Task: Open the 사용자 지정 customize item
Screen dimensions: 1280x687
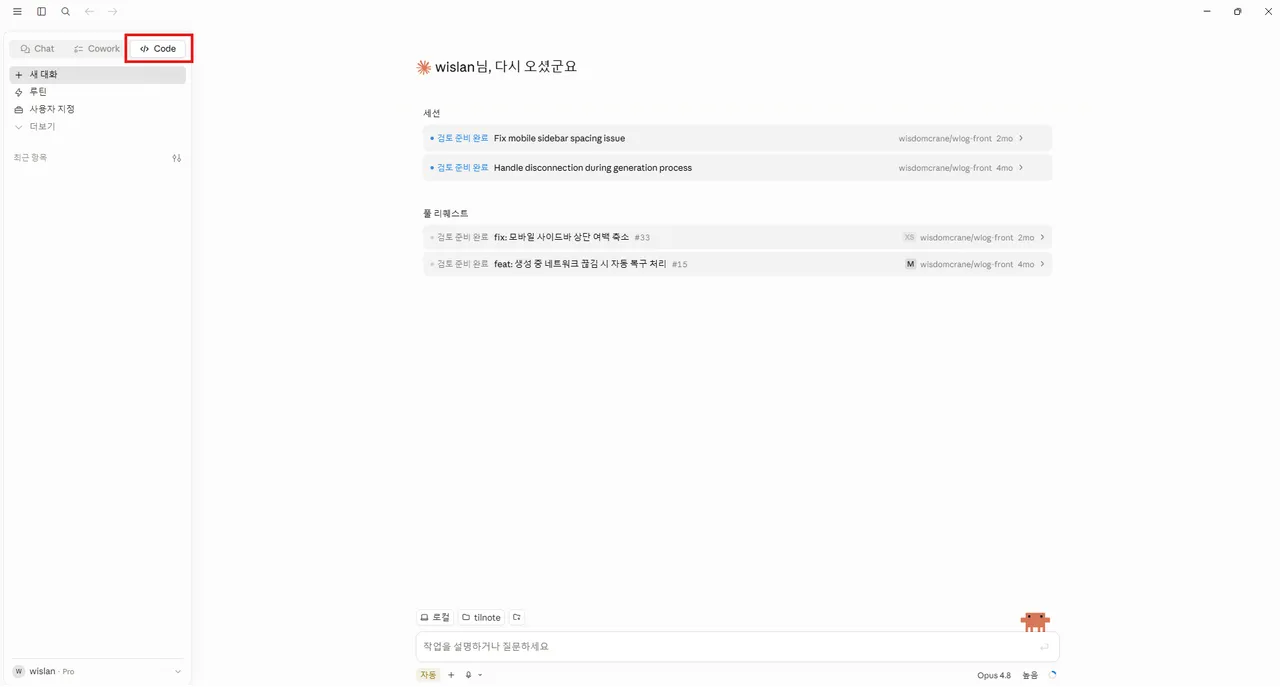Action: tap(98, 109)
